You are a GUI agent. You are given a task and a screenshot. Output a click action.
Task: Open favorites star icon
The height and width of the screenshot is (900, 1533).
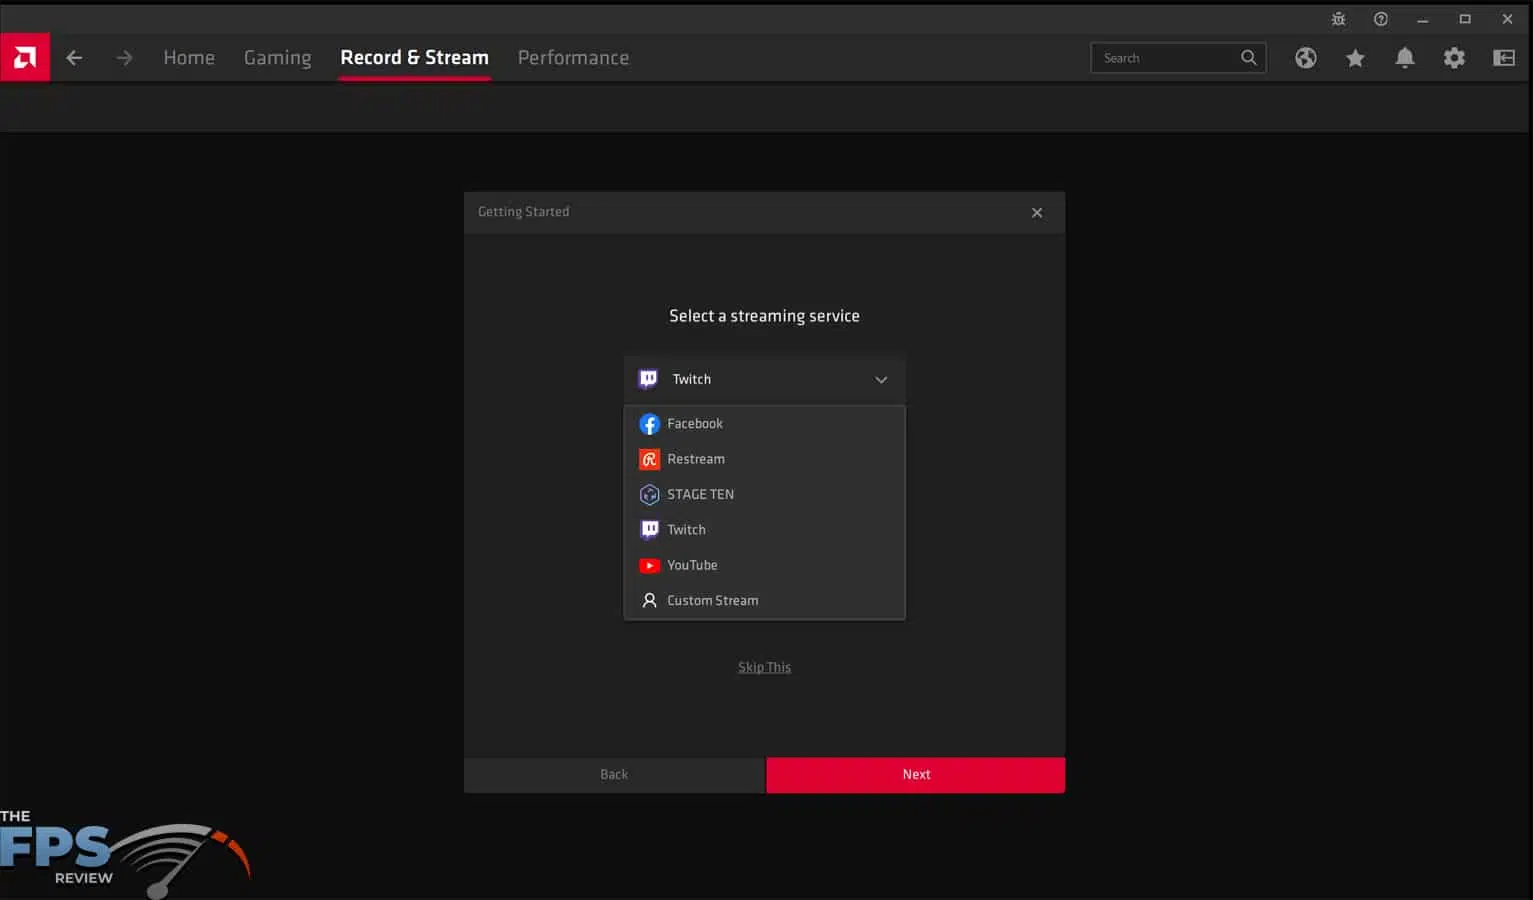click(x=1355, y=58)
